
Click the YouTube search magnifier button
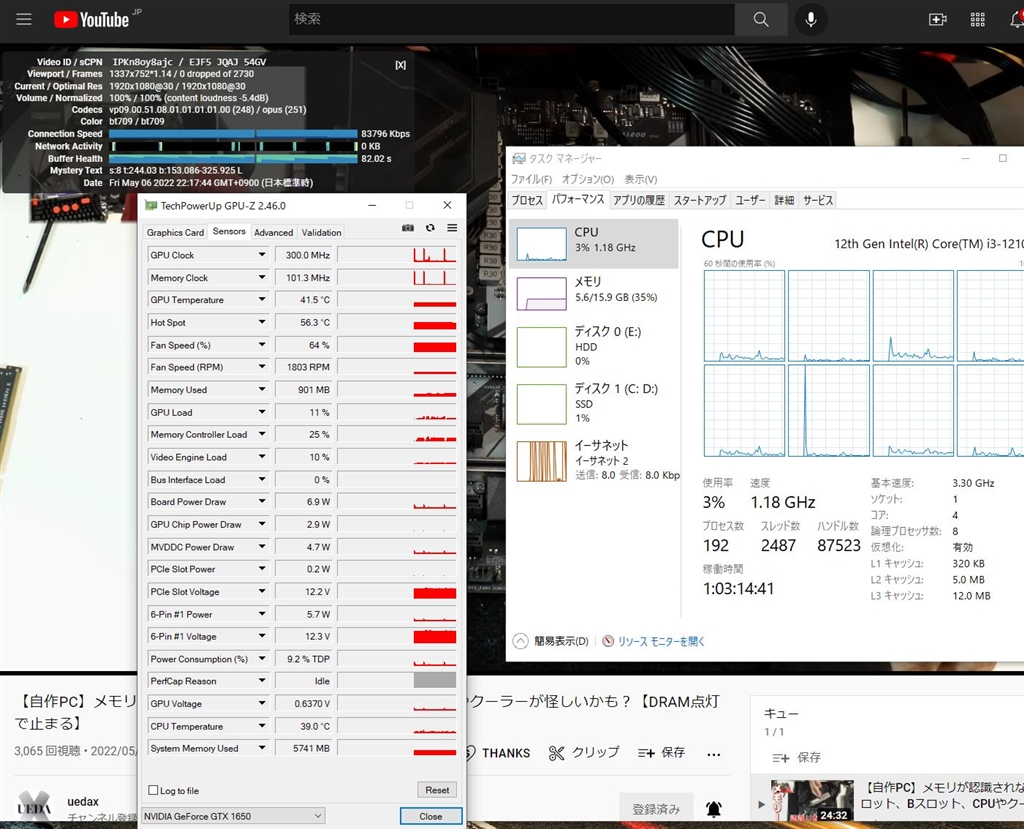(761, 19)
